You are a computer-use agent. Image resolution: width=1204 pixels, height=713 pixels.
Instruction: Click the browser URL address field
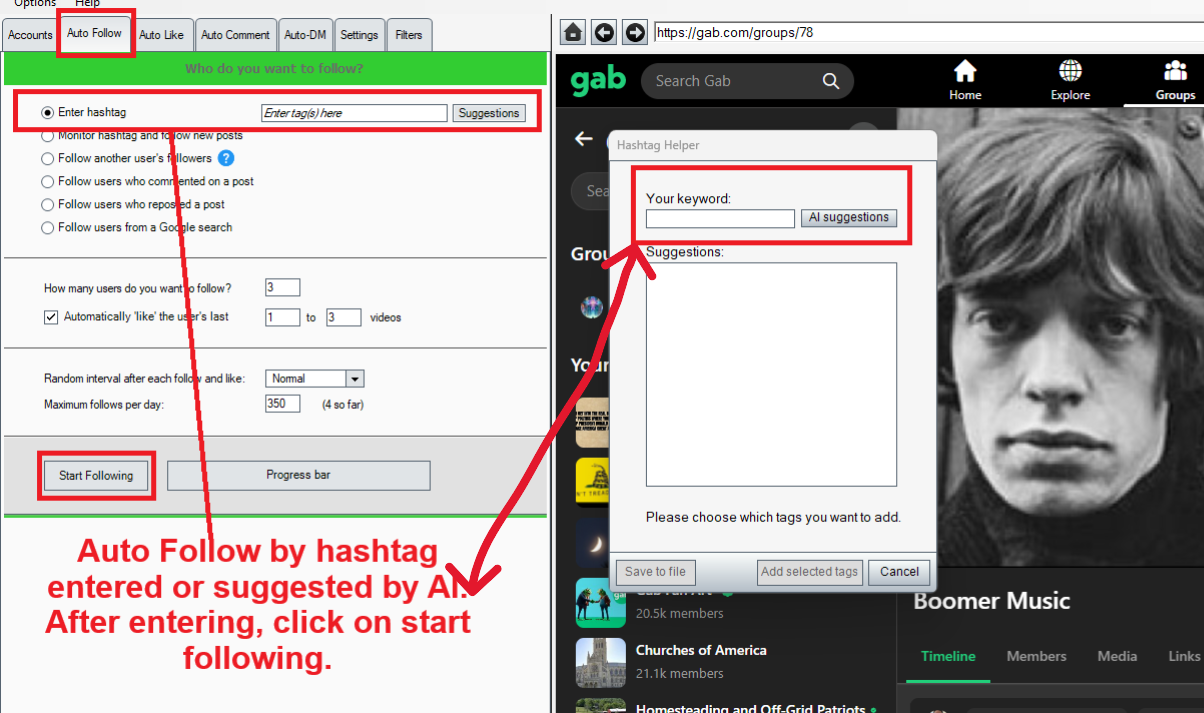coord(929,33)
